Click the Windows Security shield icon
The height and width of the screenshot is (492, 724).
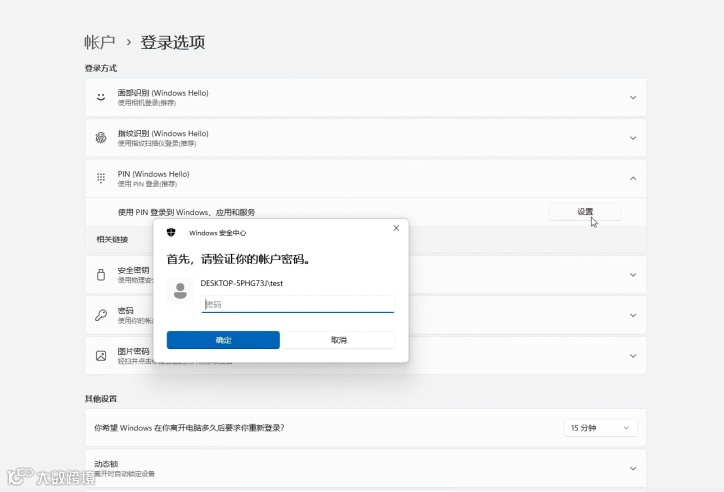tap(171, 233)
